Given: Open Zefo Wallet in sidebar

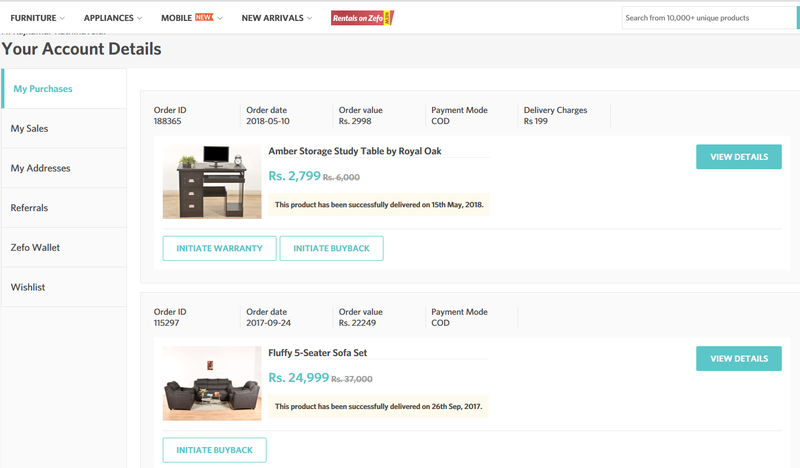Looking at the screenshot, I should pos(64,248).
